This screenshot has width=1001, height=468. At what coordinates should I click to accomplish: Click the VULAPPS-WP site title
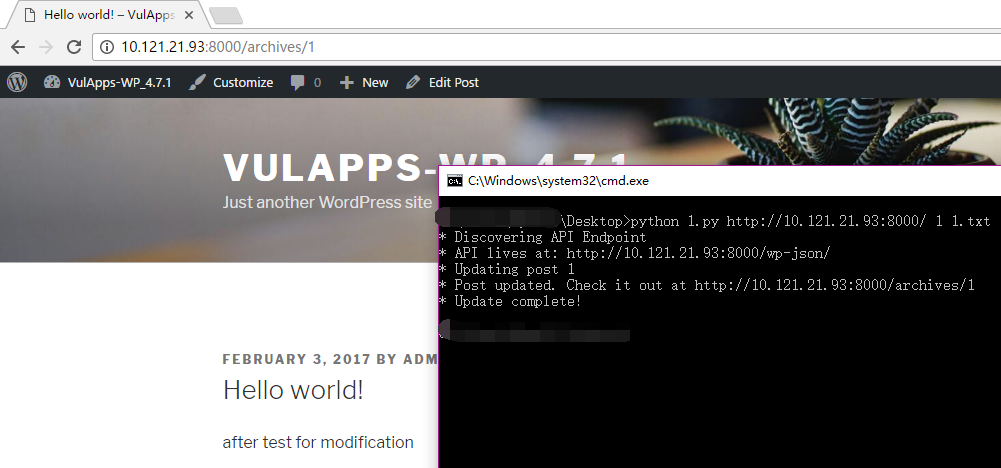(330, 168)
